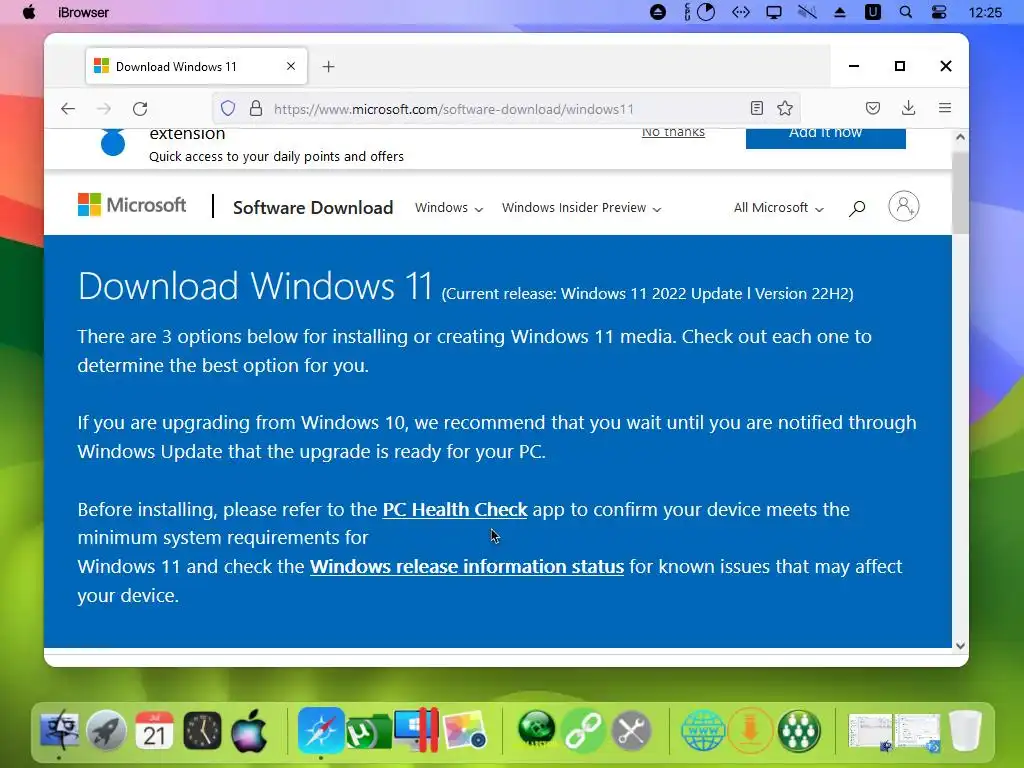Viewport: 1024px width, 768px height.
Task: Open a new tab with the plus button
Action: 328,67
